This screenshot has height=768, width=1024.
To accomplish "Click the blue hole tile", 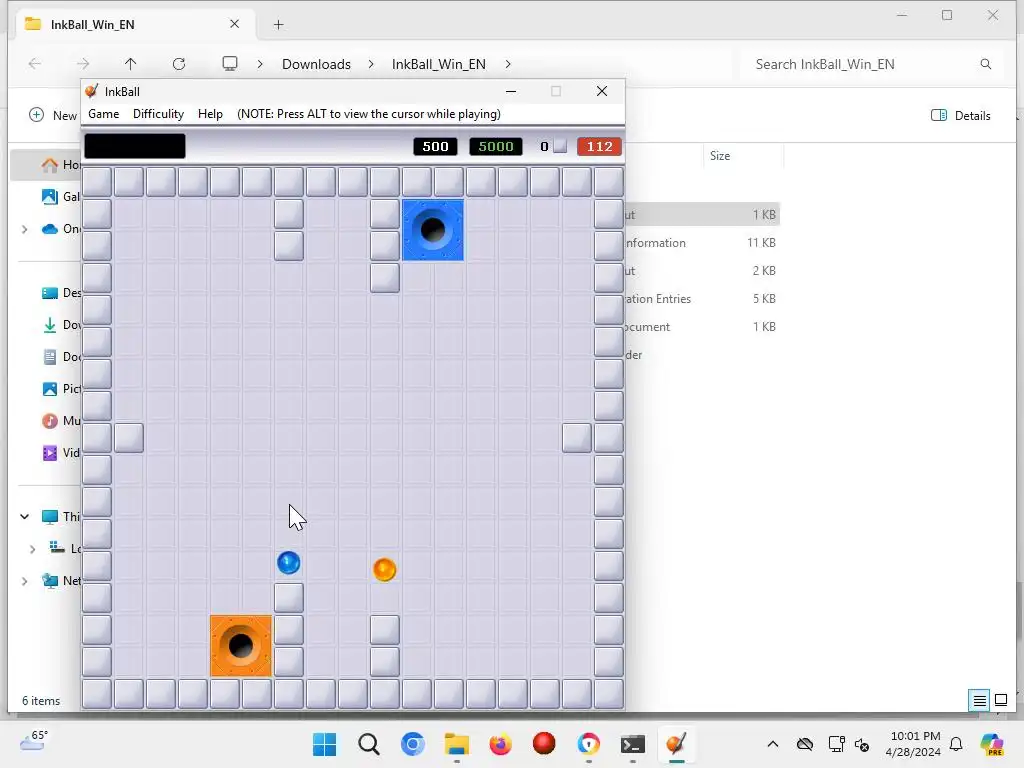I will pyautogui.click(x=433, y=230).
